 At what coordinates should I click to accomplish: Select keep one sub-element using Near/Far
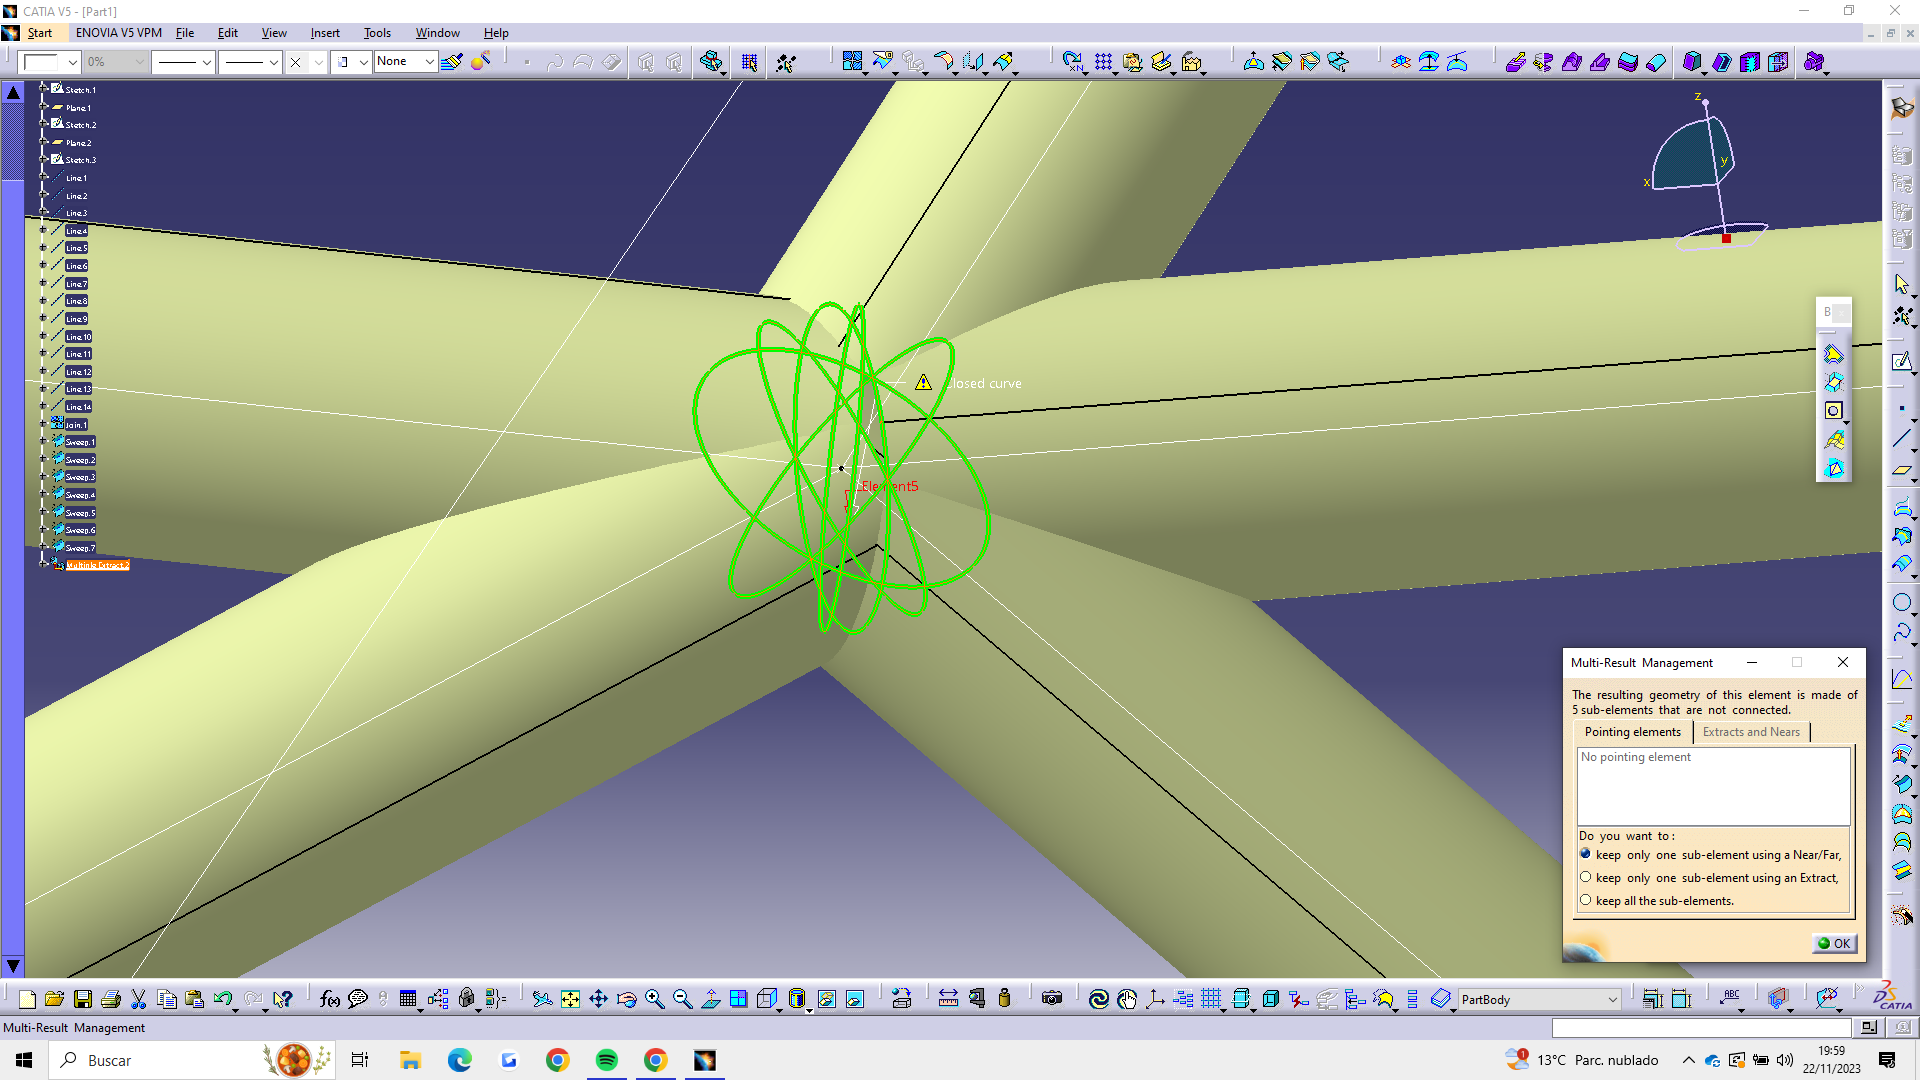(x=1585, y=855)
